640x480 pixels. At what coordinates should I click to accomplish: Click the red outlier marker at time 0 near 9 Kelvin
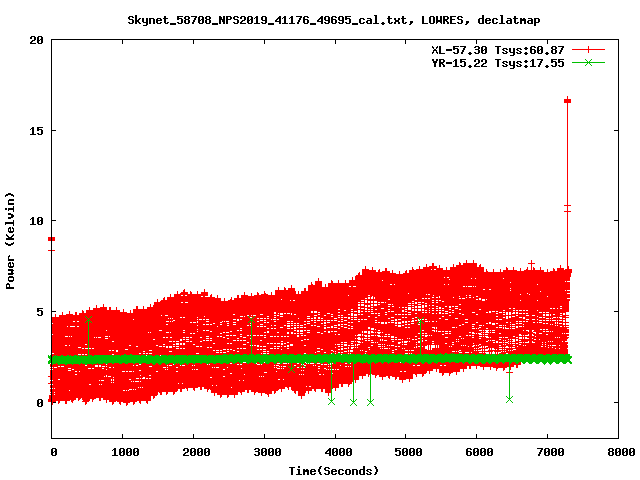tap(51, 239)
